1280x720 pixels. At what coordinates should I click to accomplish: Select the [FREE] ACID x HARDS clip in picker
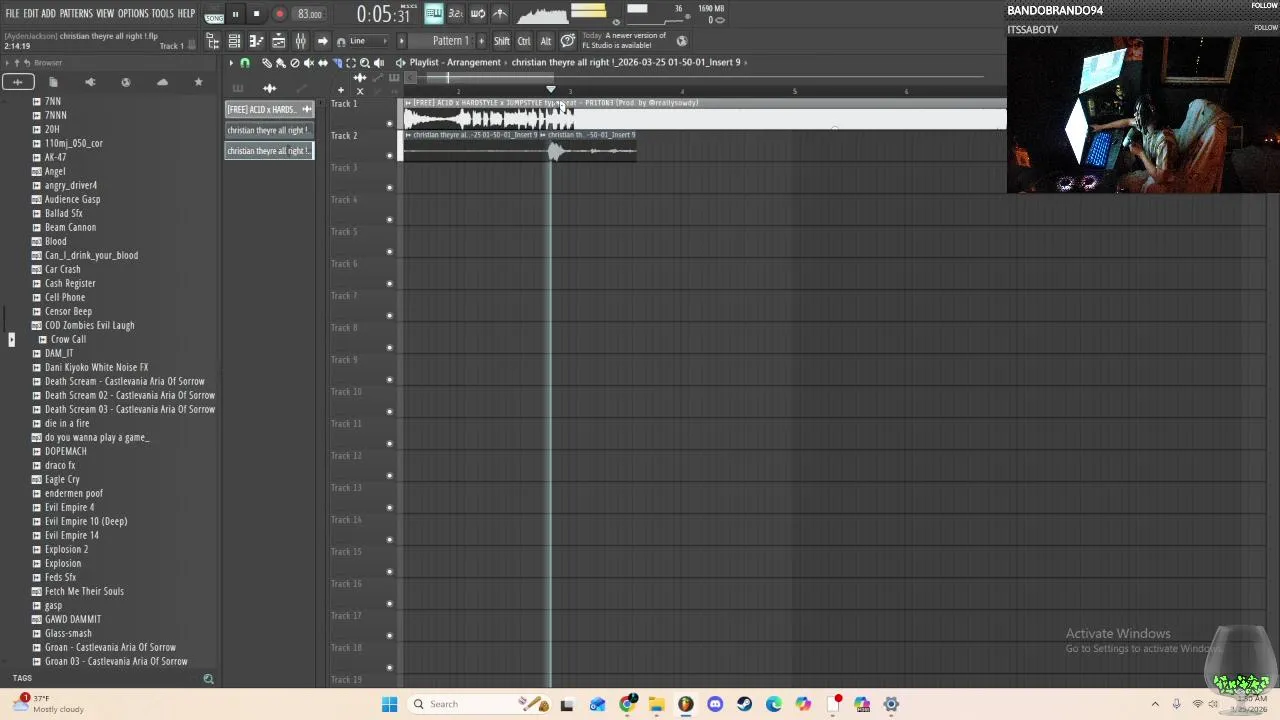pyautogui.click(x=269, y=109)
